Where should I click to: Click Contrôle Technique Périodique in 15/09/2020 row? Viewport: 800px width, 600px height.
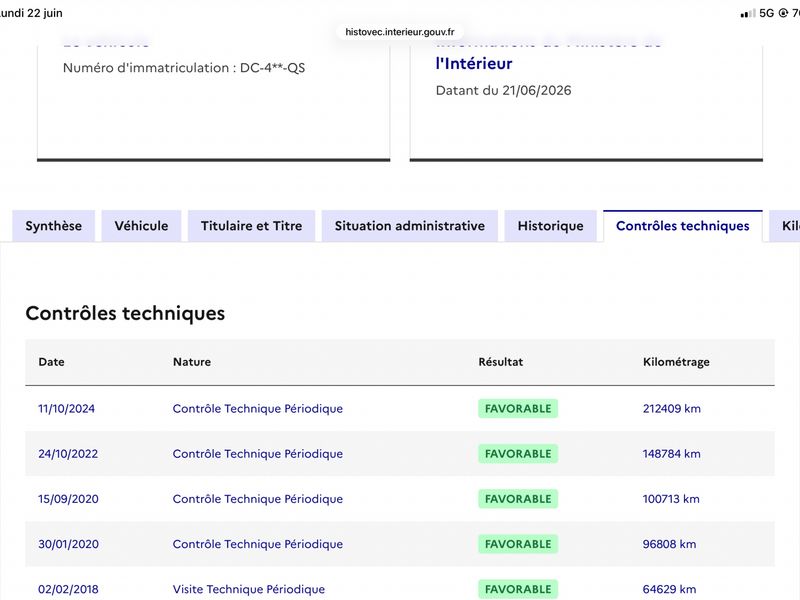[258, 499]
